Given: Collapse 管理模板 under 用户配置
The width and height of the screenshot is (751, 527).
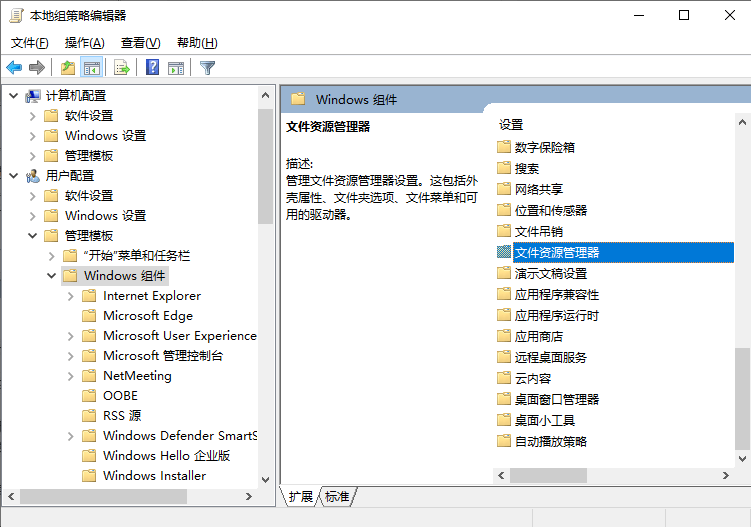Looking at the screenshot, I should tap(33, 236).
